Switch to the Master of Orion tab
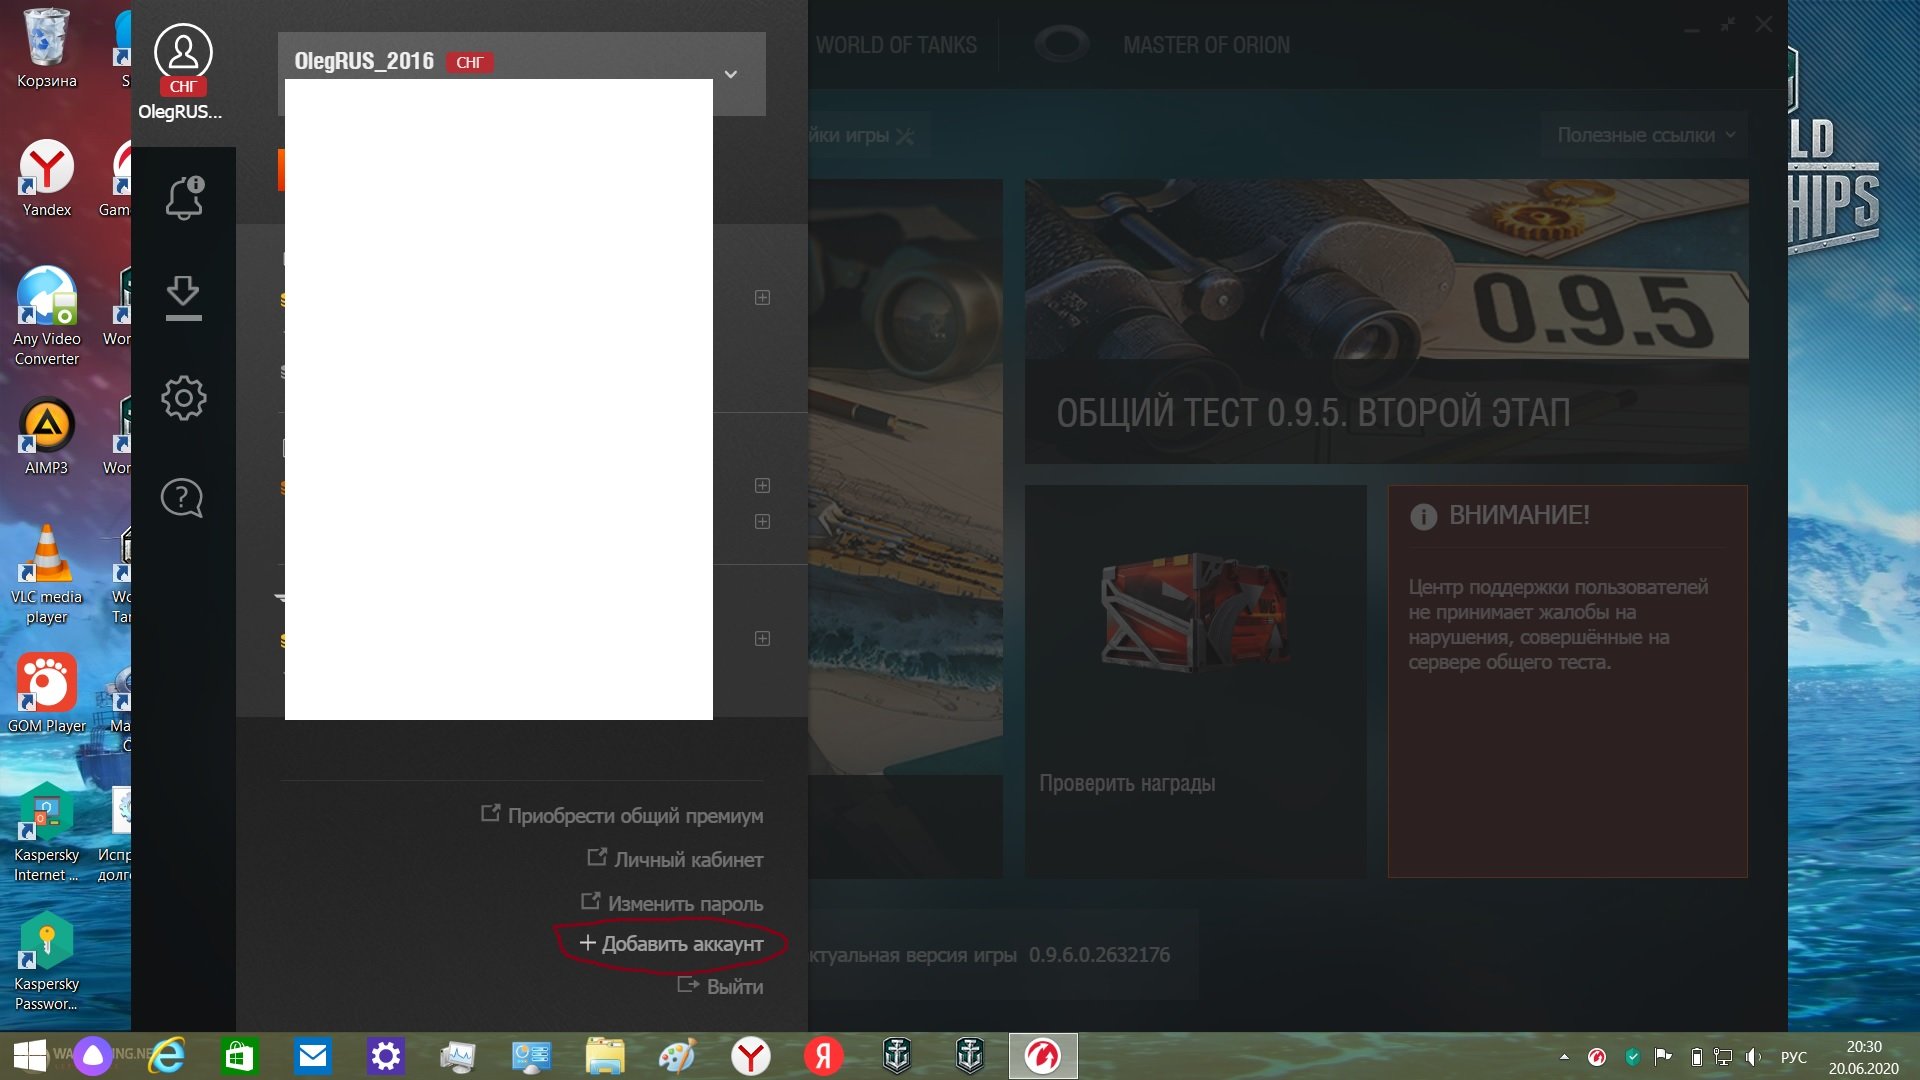1920x1080 pixels. click(x=1206, y=45)
